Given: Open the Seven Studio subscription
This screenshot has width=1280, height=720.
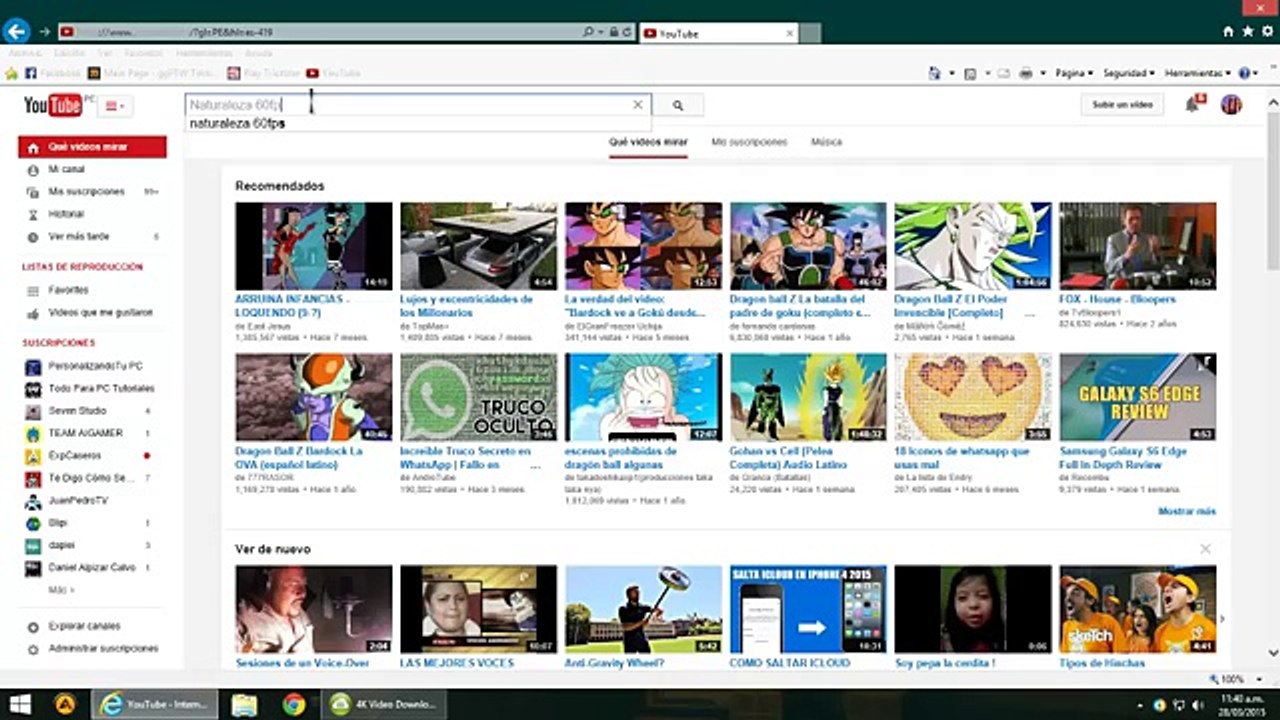Looking at the screenshot, I should tap(77, 411).
